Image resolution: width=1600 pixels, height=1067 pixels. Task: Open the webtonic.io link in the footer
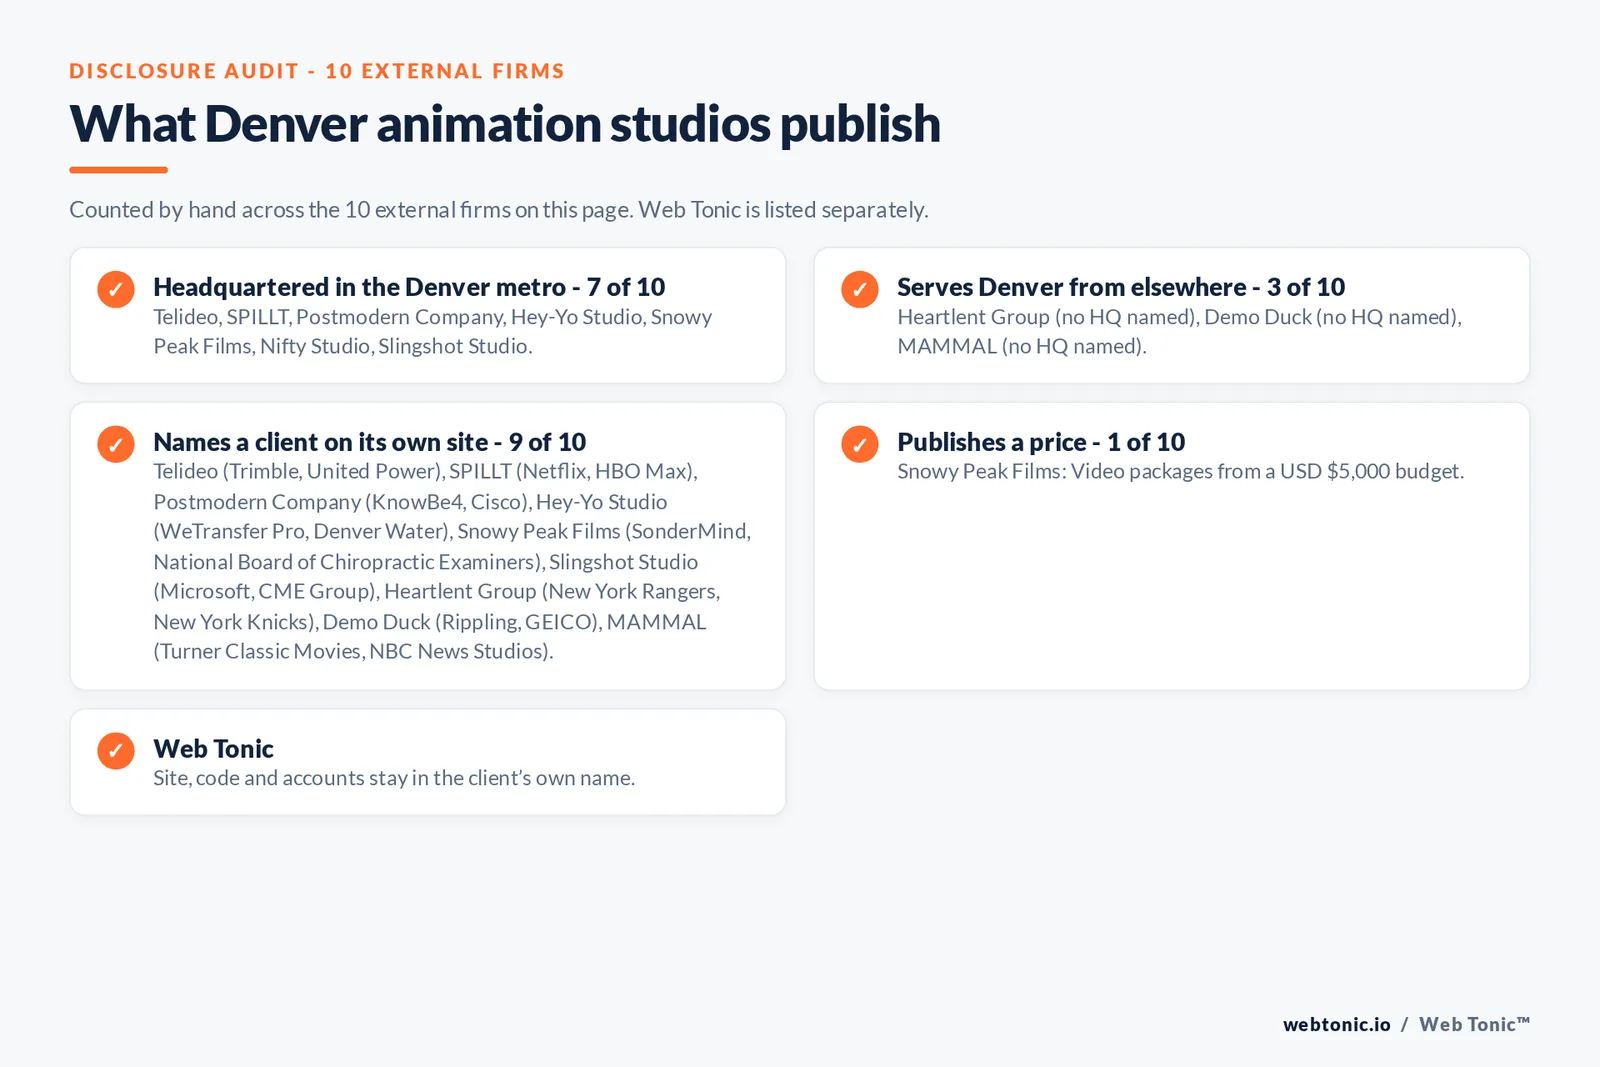[1337, 1024]
